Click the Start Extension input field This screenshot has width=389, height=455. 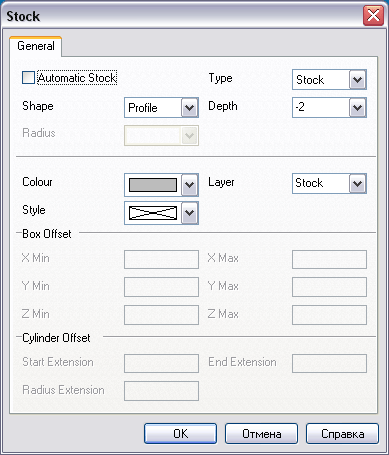[161, 363]
